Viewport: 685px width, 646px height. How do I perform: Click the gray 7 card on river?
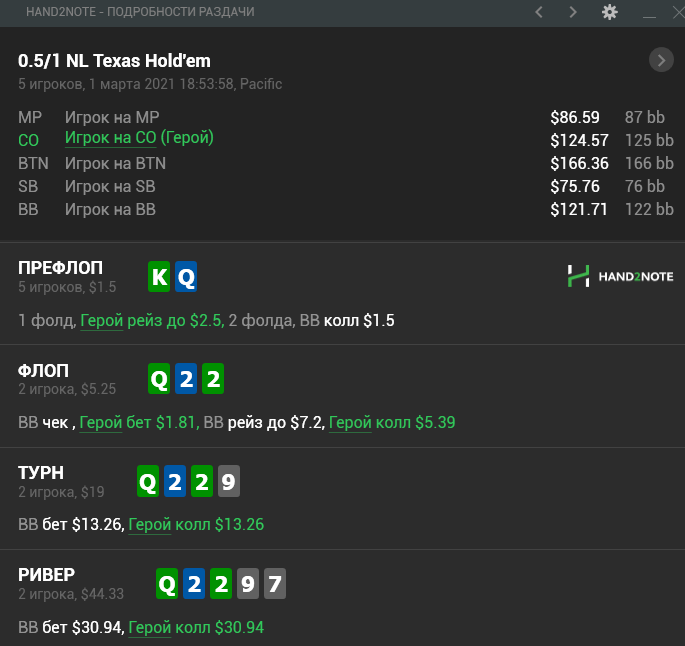275,584
